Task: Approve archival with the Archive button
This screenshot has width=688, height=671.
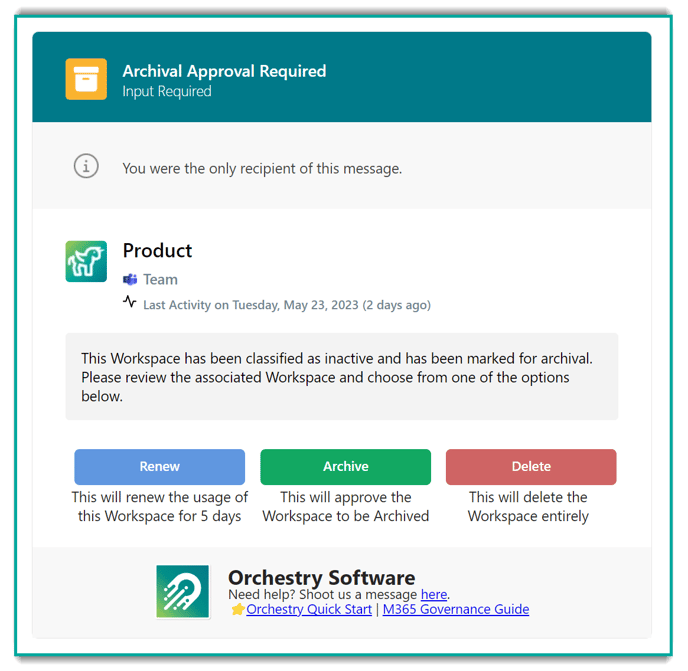Action: [345, 466]
